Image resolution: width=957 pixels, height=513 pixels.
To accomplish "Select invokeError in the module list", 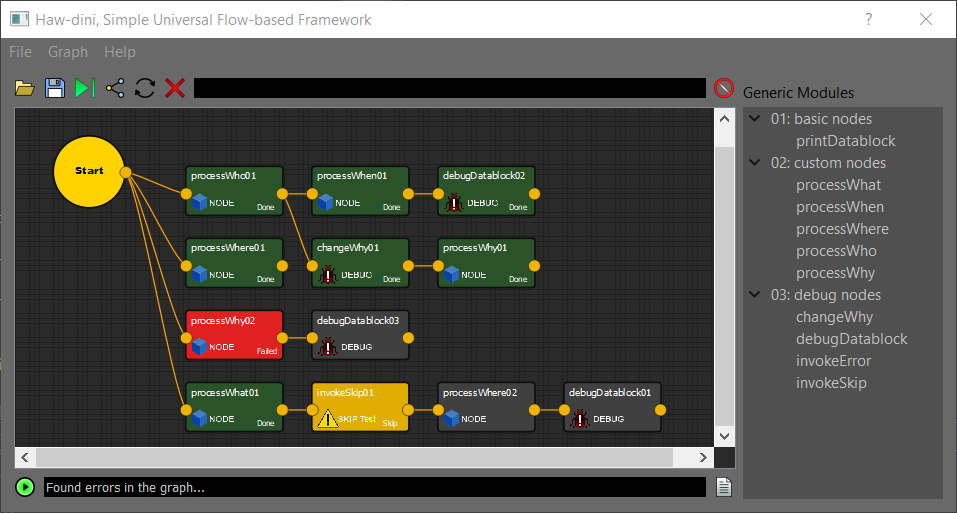I will 833,361.
